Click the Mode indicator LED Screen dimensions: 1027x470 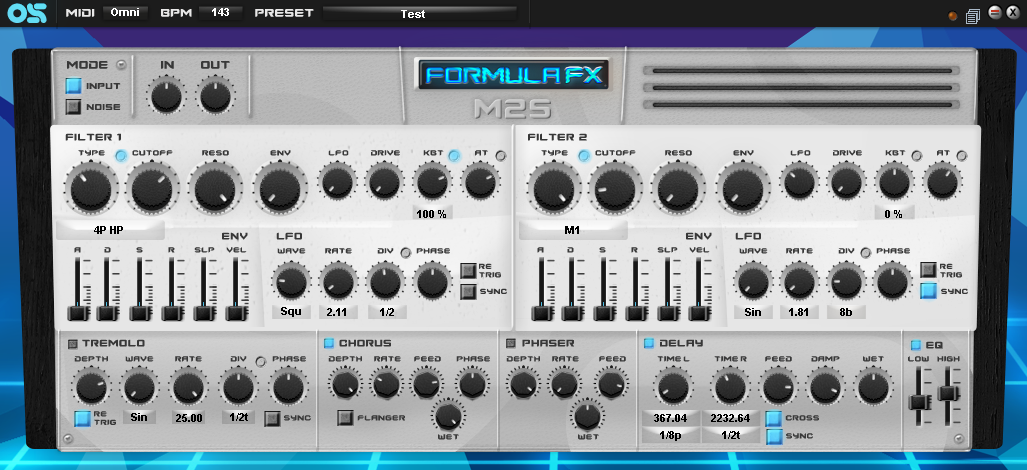(x=121, y=65)
